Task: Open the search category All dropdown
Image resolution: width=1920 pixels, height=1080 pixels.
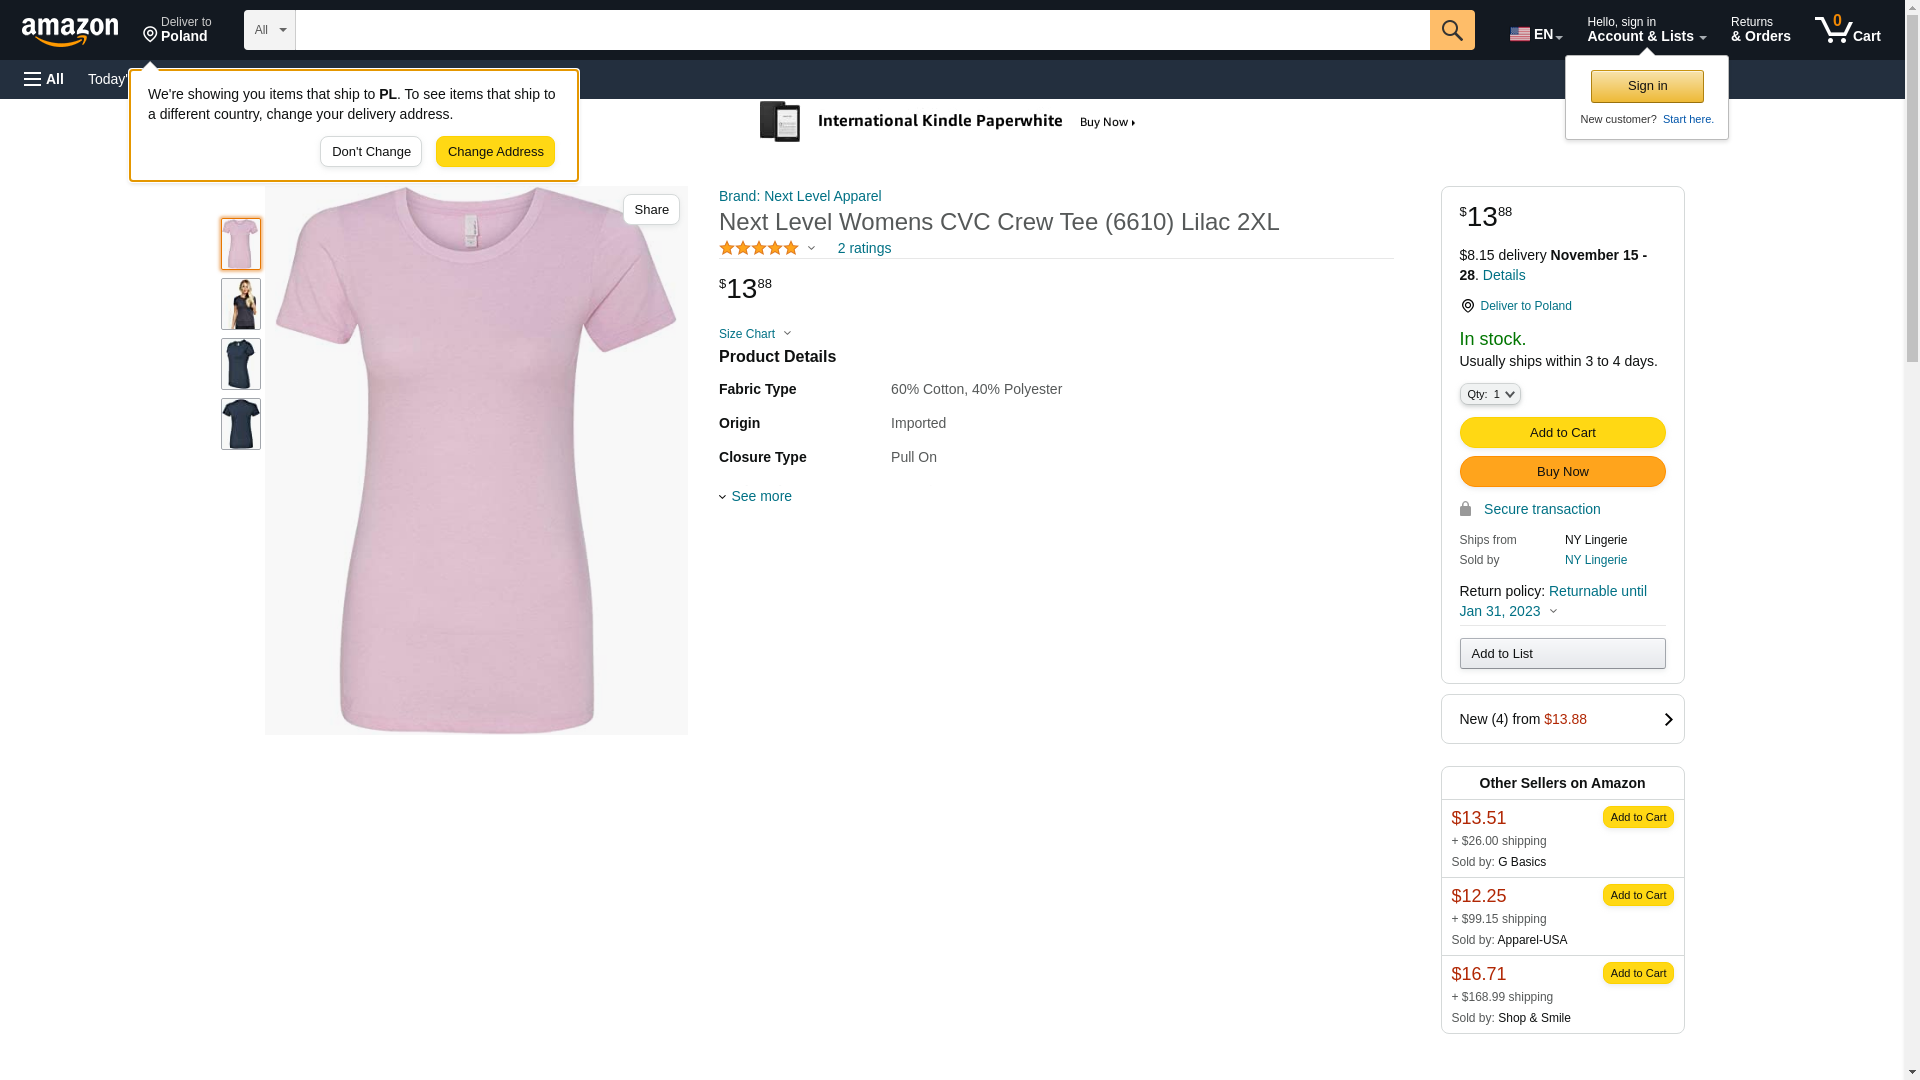Action: pyautogui.click(x=269, y=30)
